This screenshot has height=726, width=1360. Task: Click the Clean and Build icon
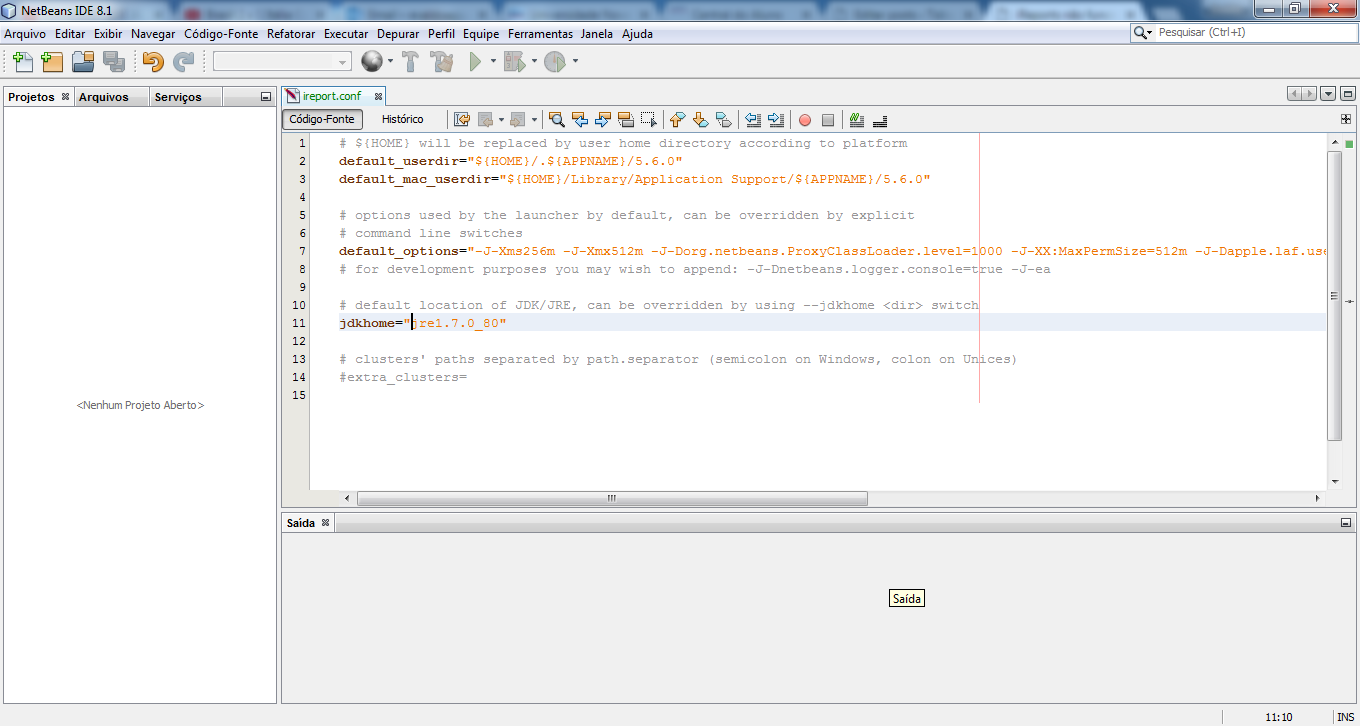click(x=442, y=62)
